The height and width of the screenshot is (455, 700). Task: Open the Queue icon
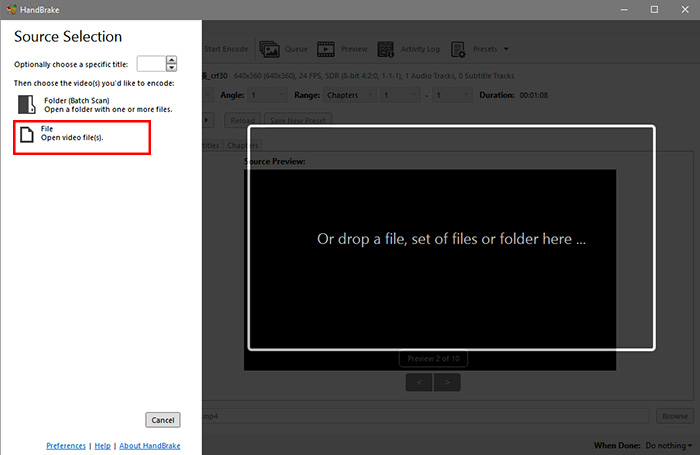coord(269,49)
